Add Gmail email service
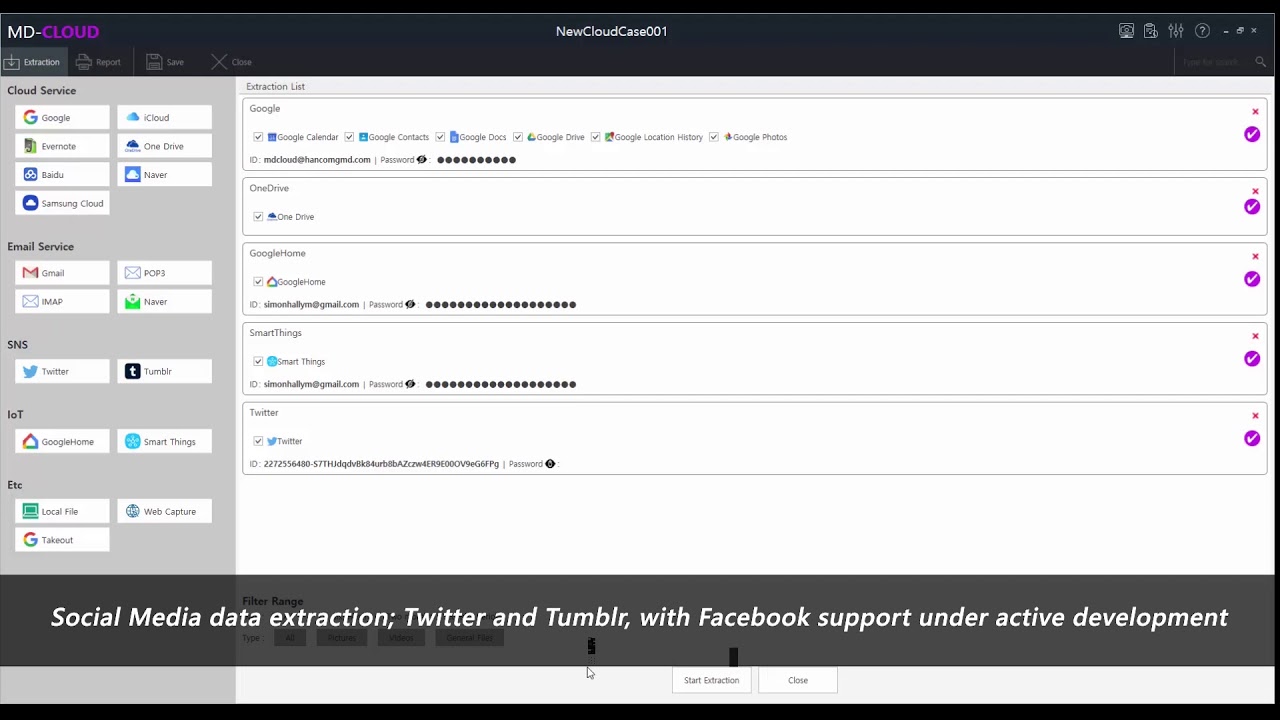The width and height of the screenshot is (1280, 720). point(62,273)
